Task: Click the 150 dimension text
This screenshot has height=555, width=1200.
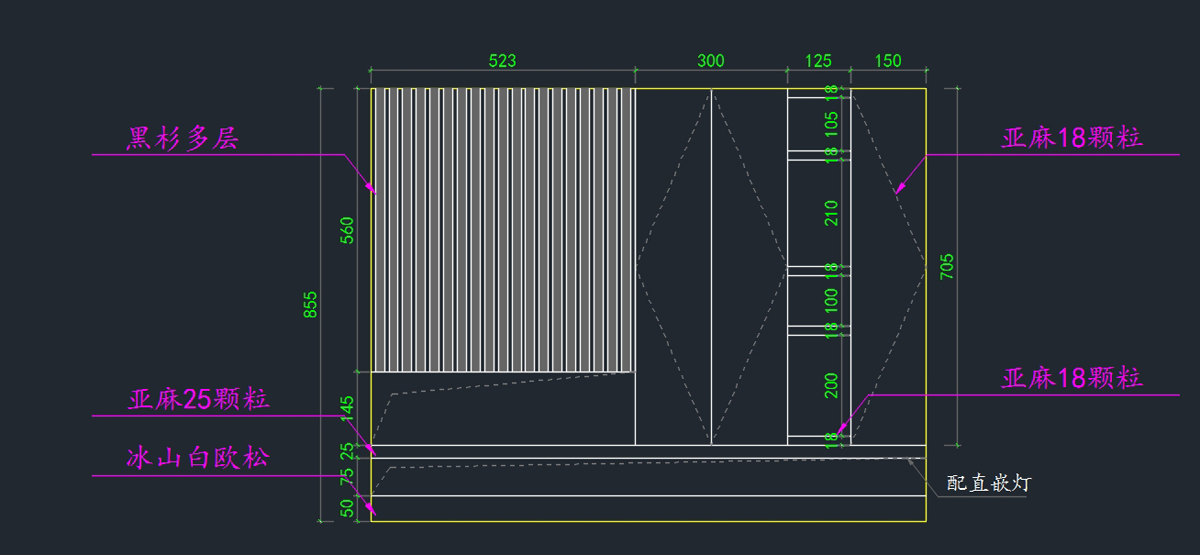Action: [x=887, y=61]
